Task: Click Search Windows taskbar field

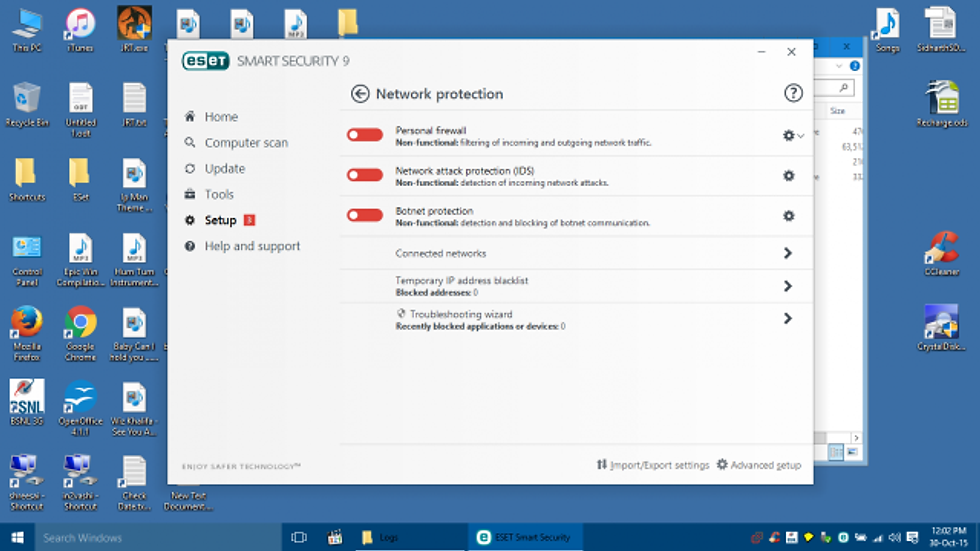Action: click(x=158, y=537)
